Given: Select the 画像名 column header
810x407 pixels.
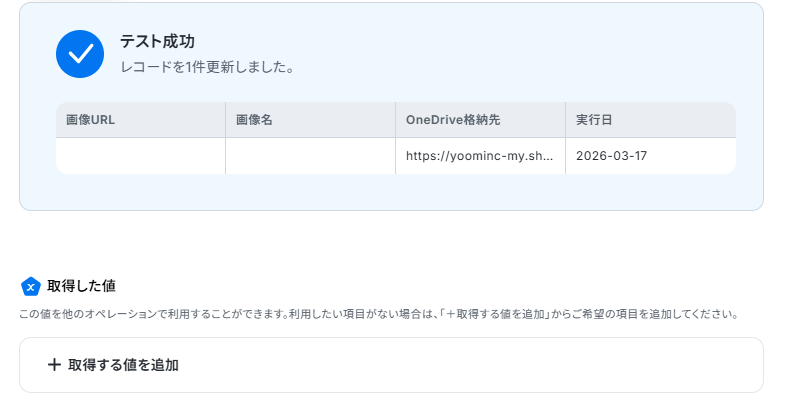Looking at the screenshot, I should tap(310, 120).
